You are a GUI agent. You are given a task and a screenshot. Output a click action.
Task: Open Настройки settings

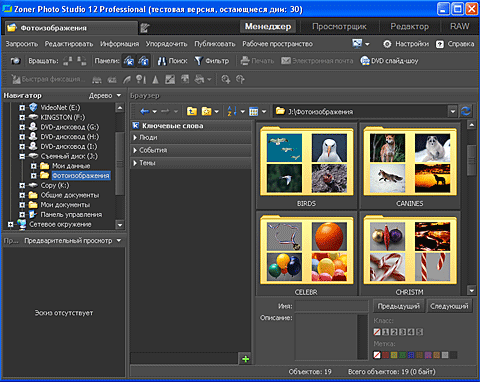point(406,44)
